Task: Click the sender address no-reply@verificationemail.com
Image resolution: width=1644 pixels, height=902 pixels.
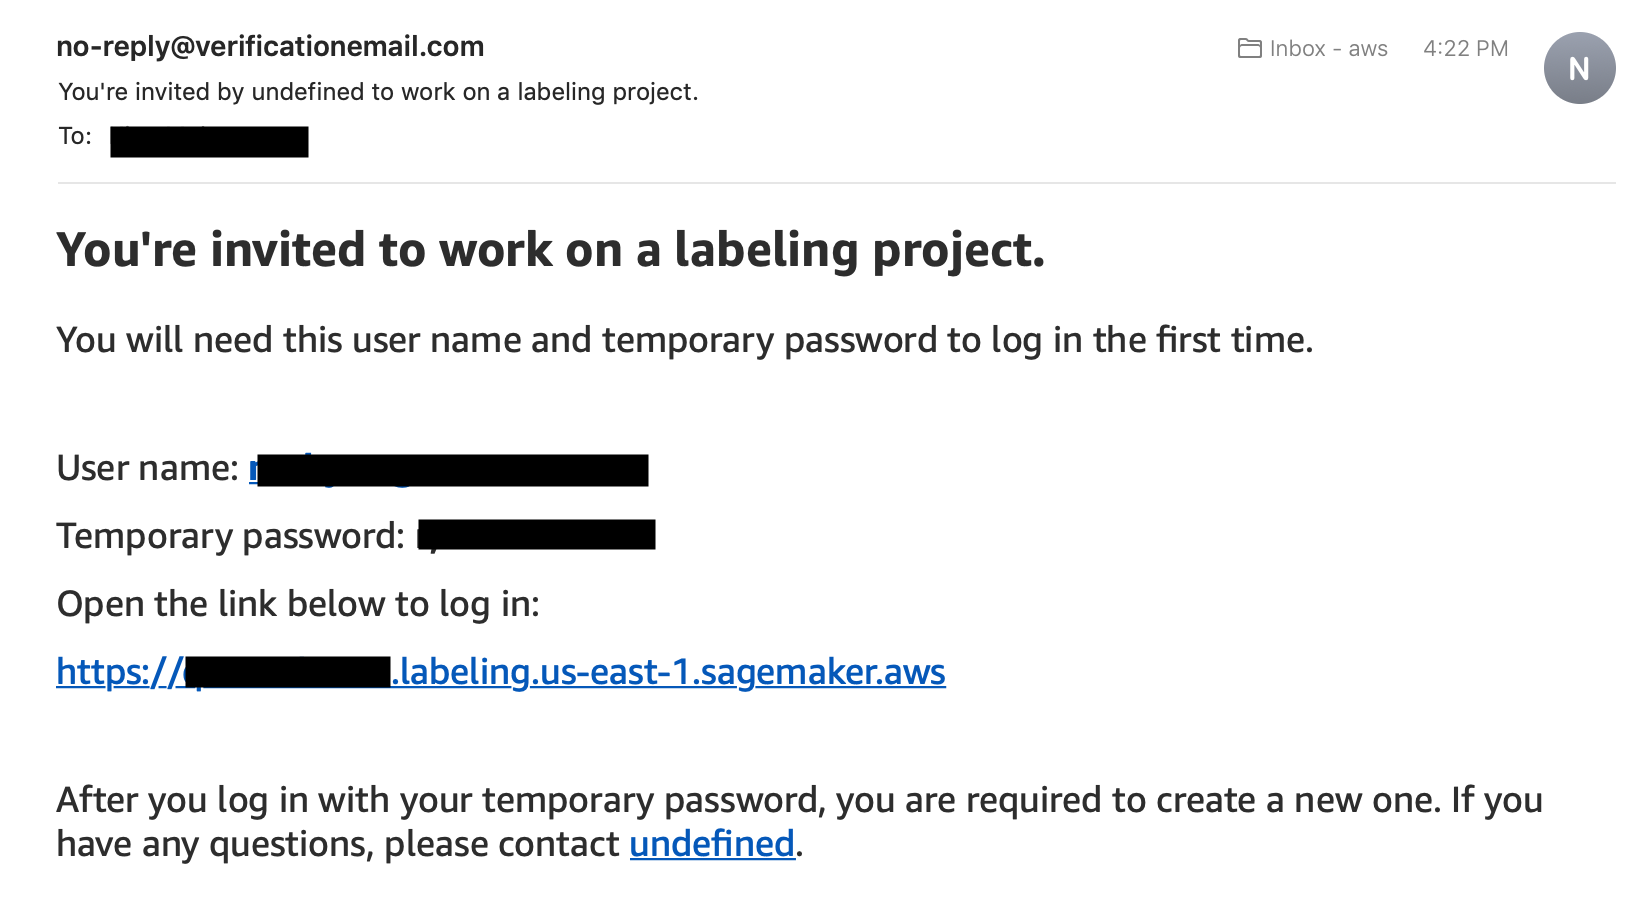Action: click(270, 46)
